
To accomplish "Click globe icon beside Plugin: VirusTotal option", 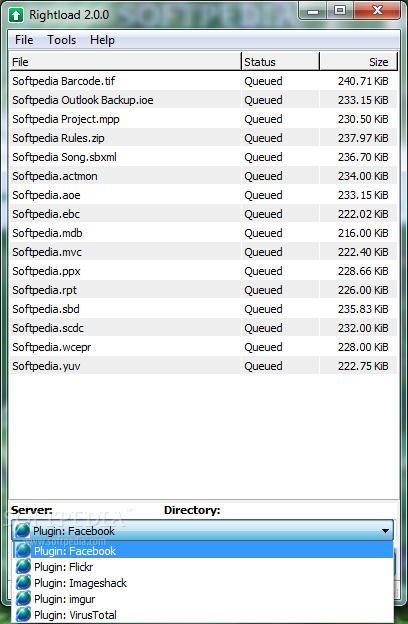I will 23,614.
